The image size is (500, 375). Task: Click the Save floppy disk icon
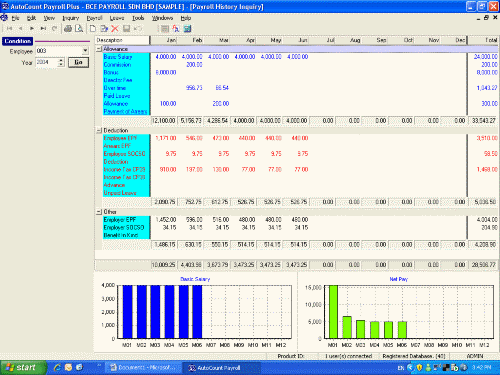(x=126, y=29)
